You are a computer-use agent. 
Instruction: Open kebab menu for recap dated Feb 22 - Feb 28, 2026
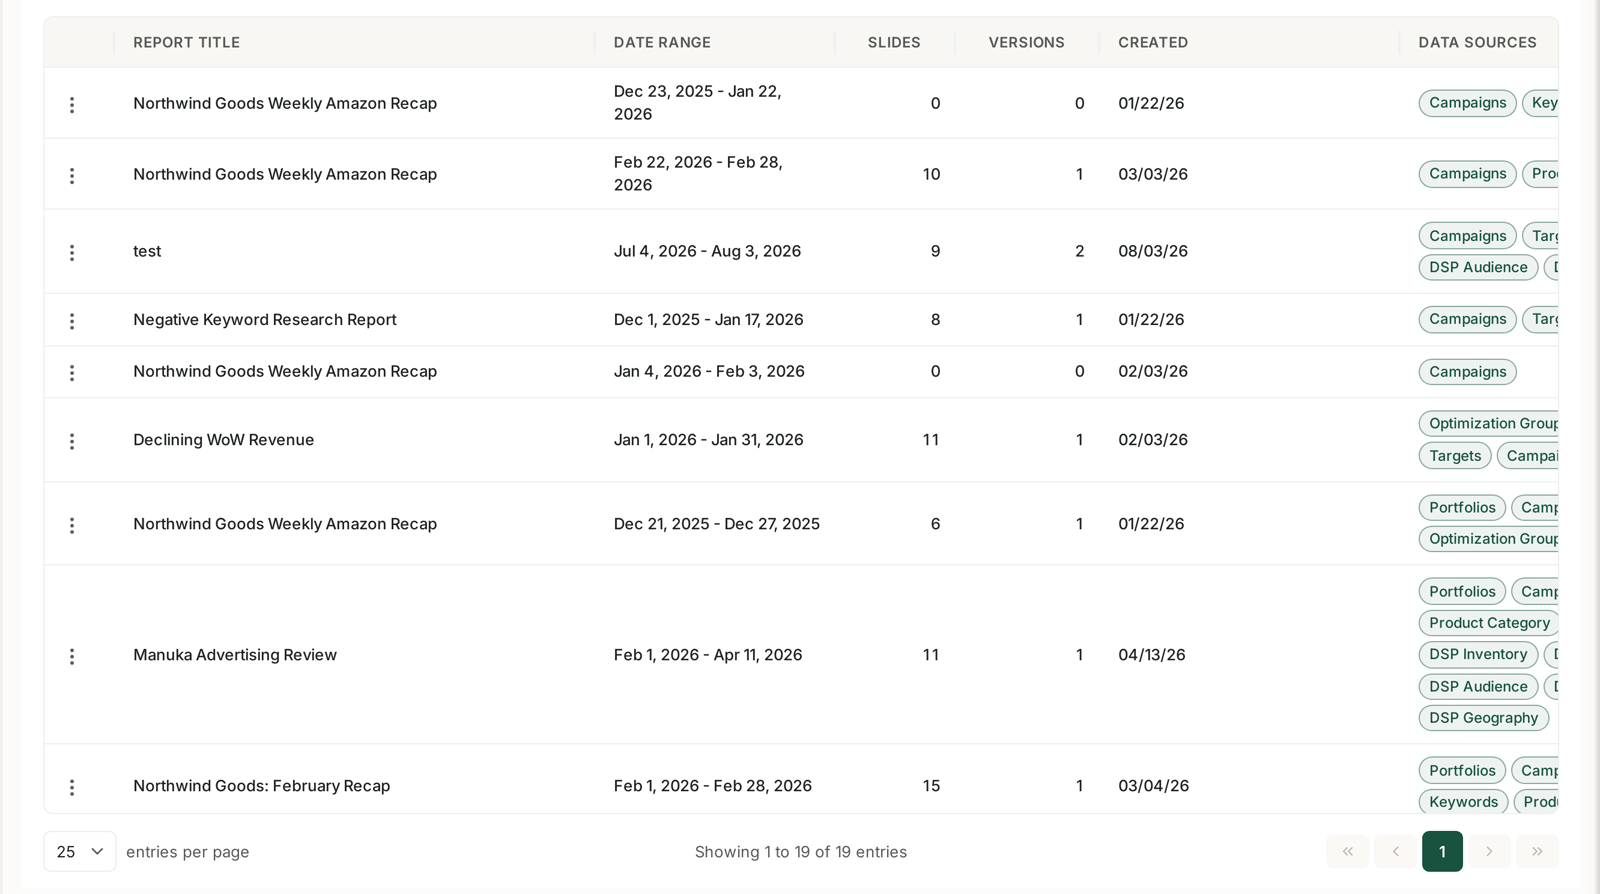72,176
